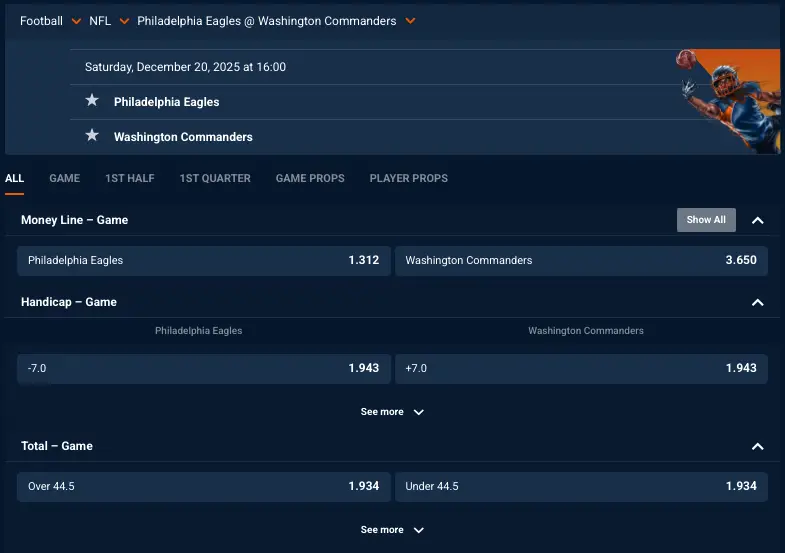Switch to the 1ST QUARTER tab
Viewport: 785px width, 553px height.
pos(215,178)
